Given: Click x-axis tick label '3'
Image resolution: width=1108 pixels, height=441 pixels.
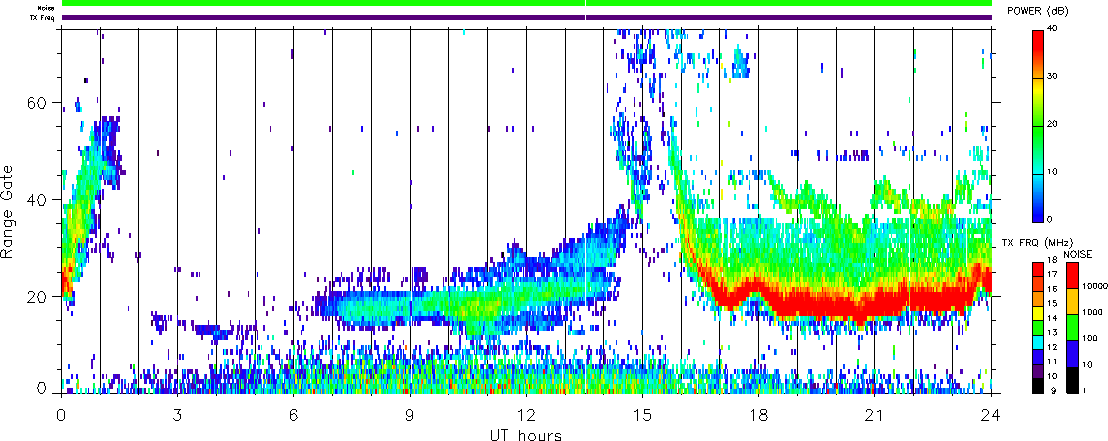Looking at the screenshot, I should pos(177,414).
